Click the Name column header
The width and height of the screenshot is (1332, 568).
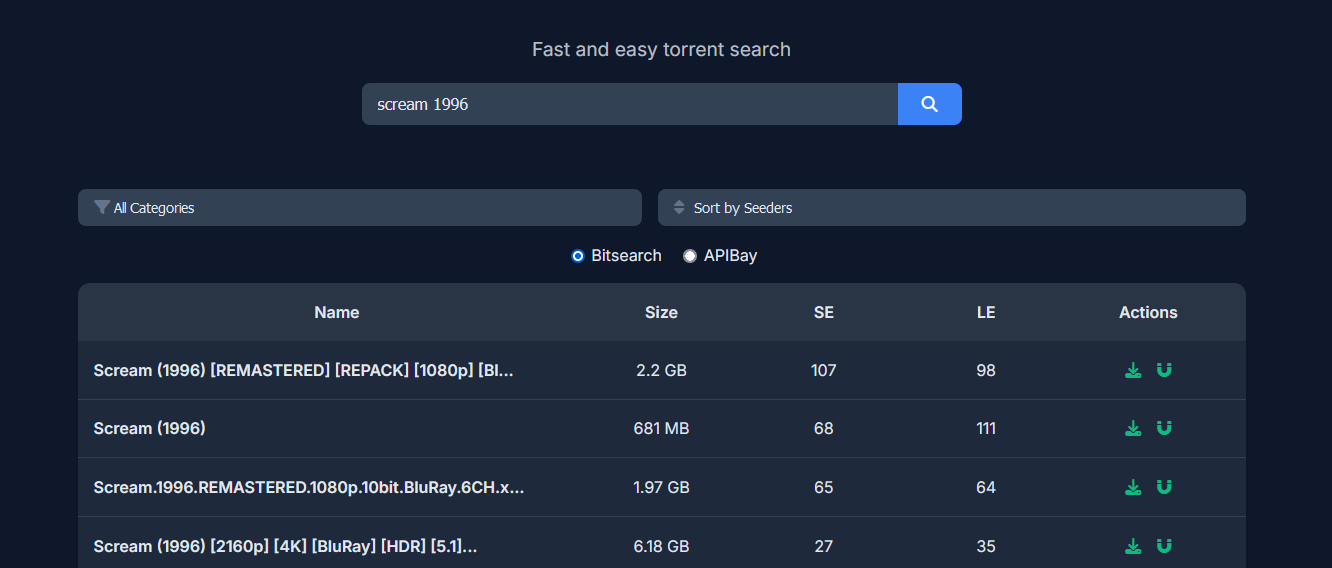point(337,312)
